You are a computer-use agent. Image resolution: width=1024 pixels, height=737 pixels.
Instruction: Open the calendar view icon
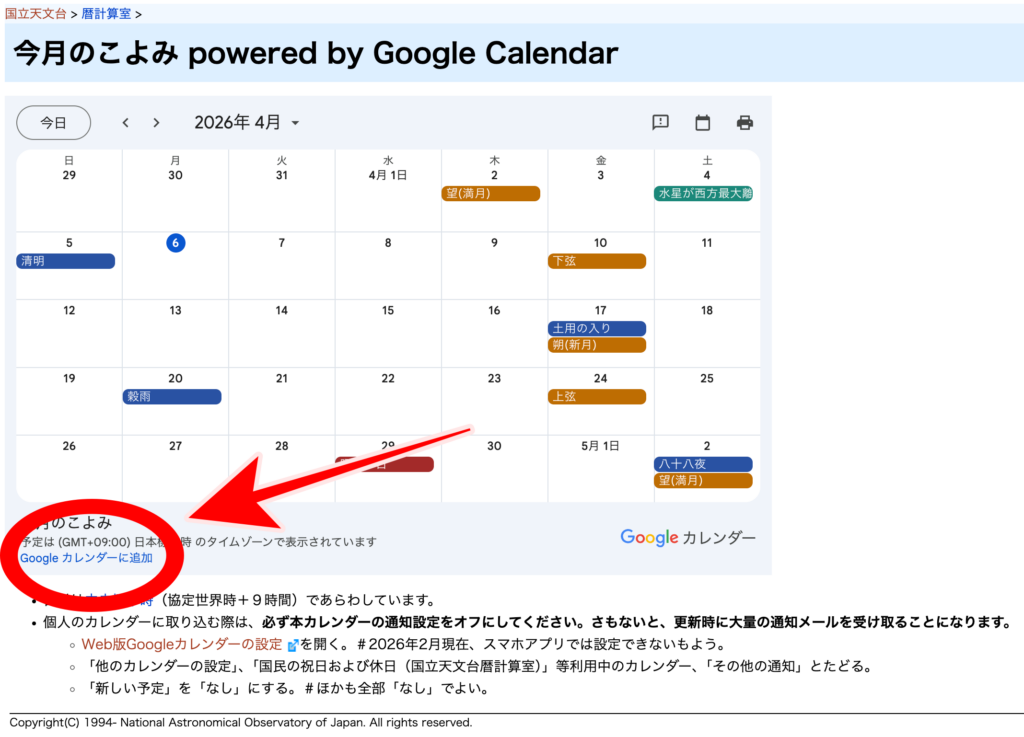click(x=703, y=123)
